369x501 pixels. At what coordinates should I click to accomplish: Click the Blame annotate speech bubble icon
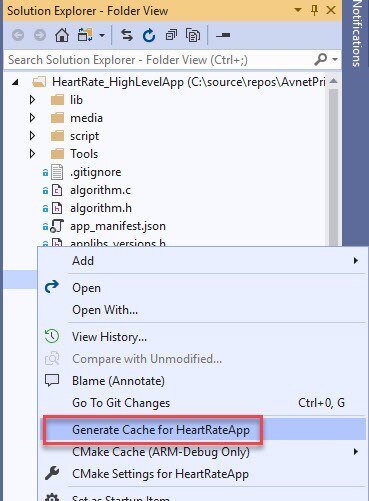[52, 380]
